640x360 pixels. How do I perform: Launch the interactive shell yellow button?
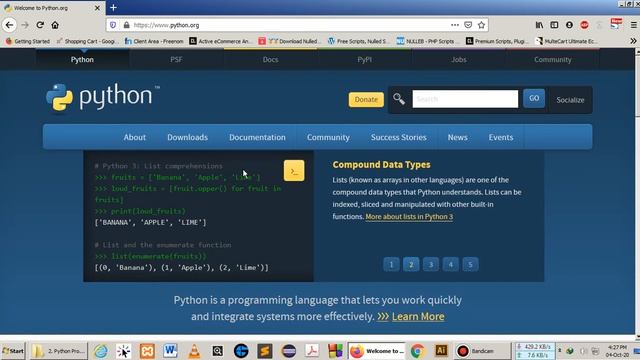click(x=294, y=171)
